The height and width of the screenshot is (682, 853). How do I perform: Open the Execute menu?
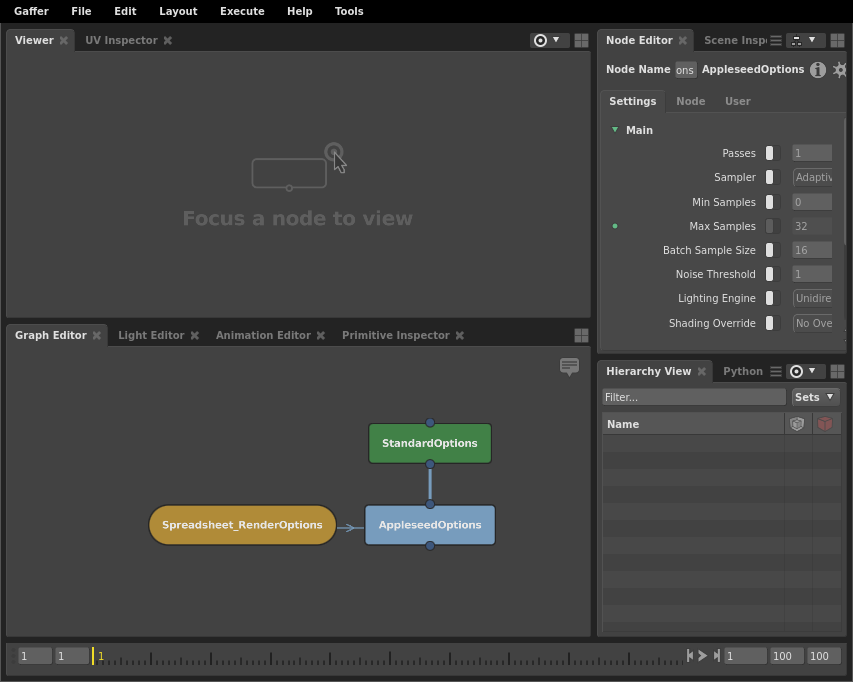[x=242, y=11]
